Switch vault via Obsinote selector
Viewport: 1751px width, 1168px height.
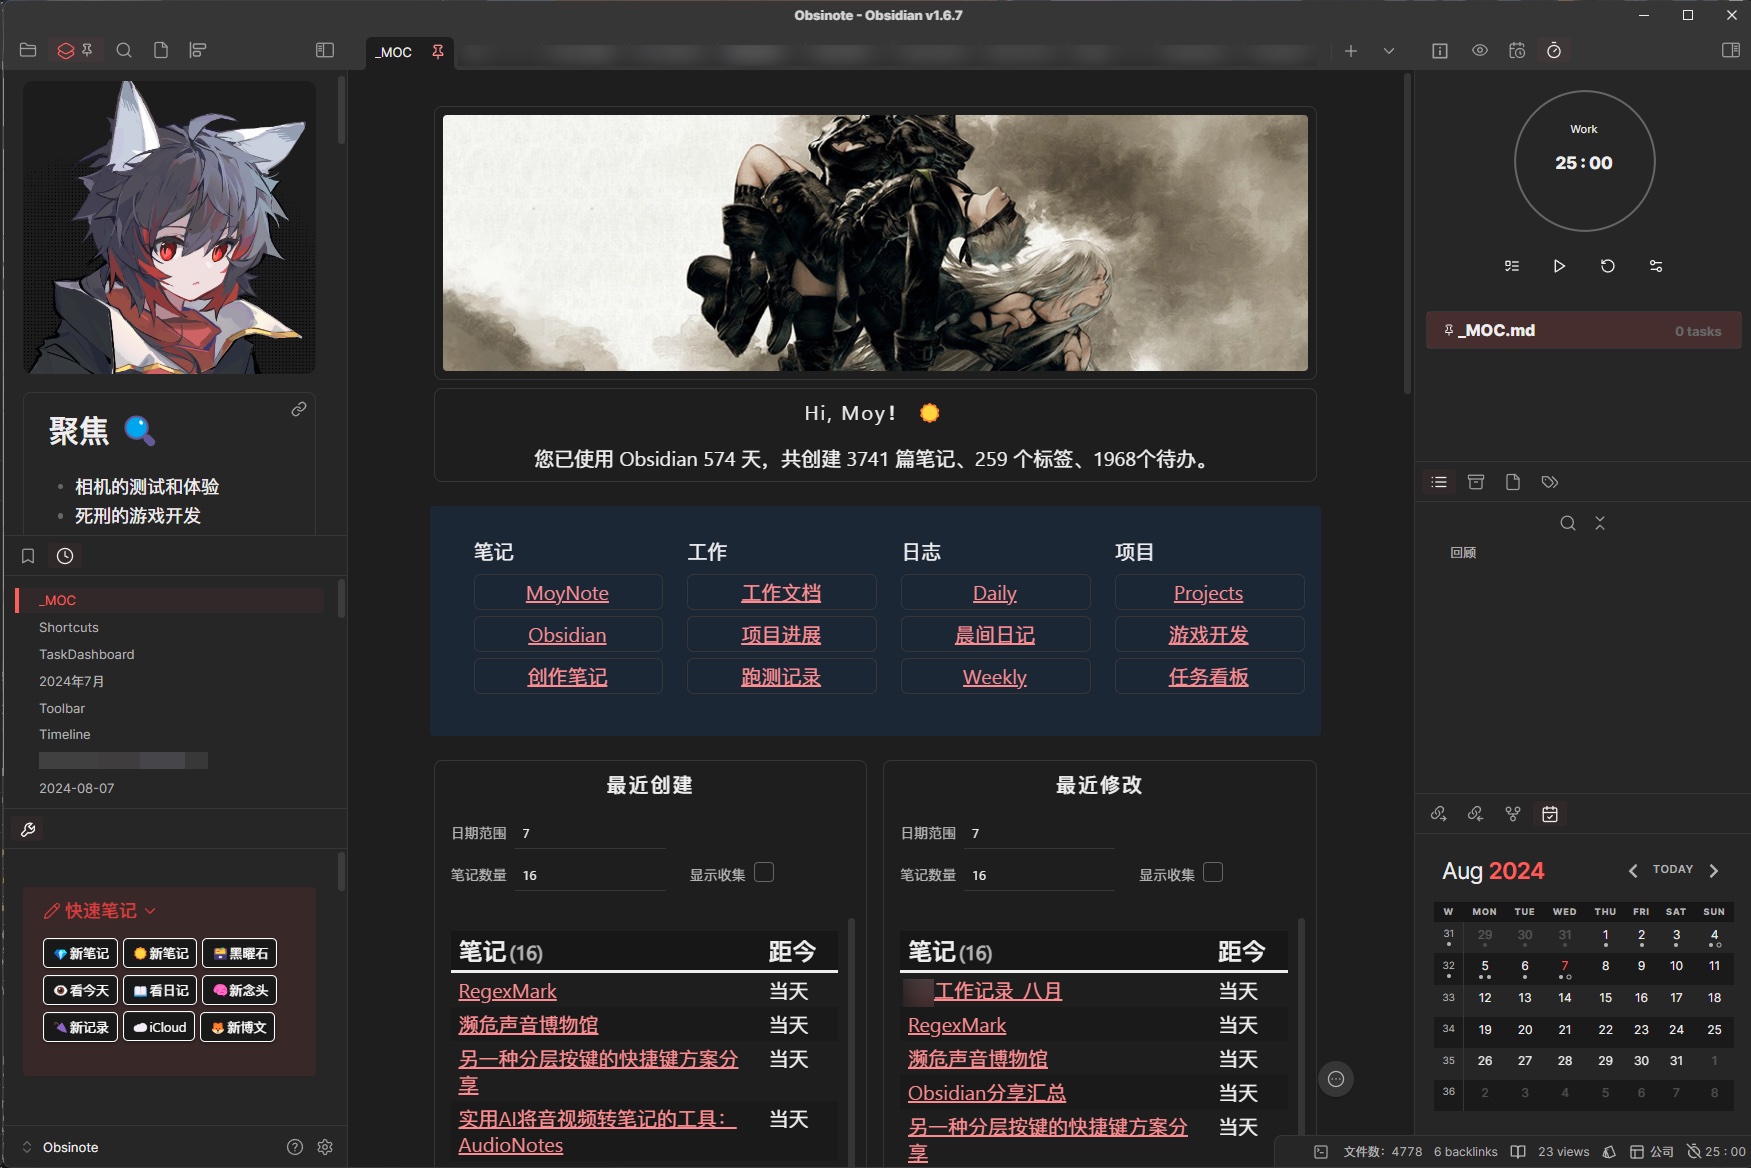tap(60, 1147)
